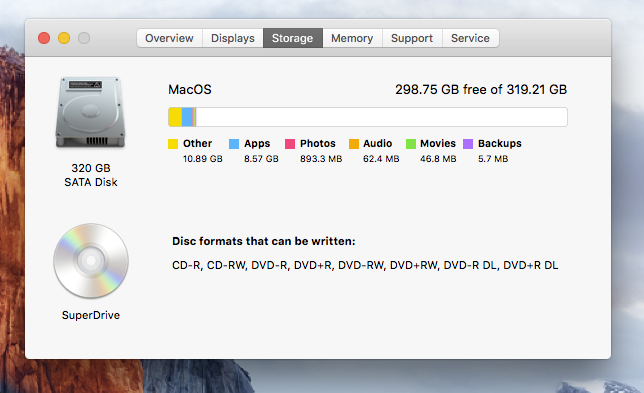The width and height of the screenshot is (644, 393).
Task: Minimize the window with the yellow button
Action: 64,38
